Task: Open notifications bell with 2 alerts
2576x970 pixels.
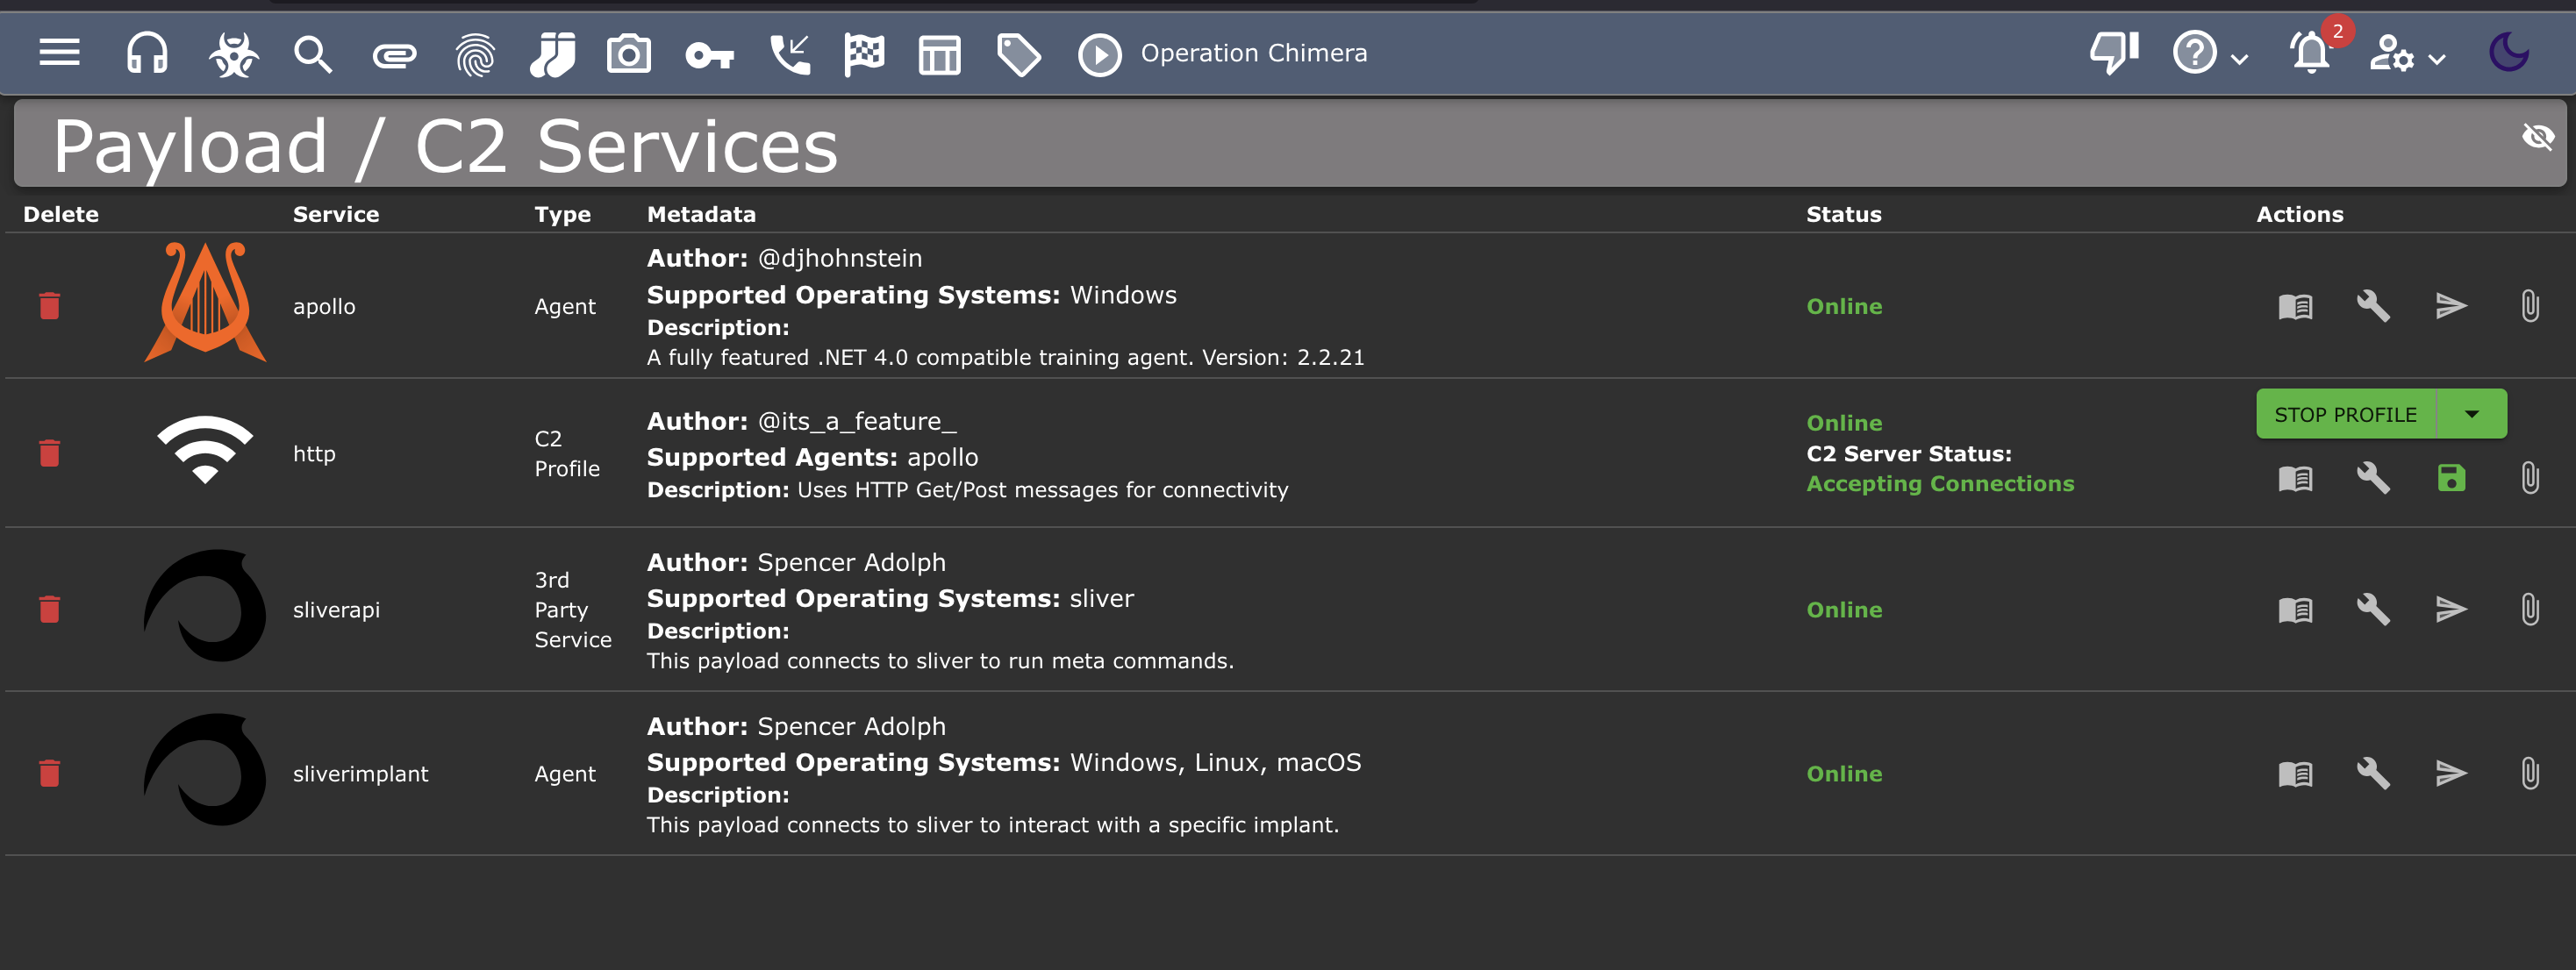Action: click(2313, 53)
